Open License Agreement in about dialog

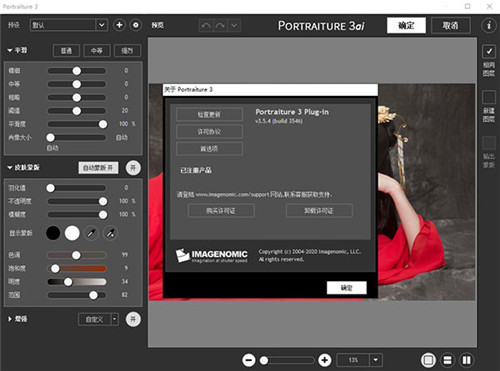[x=209, y=132]
